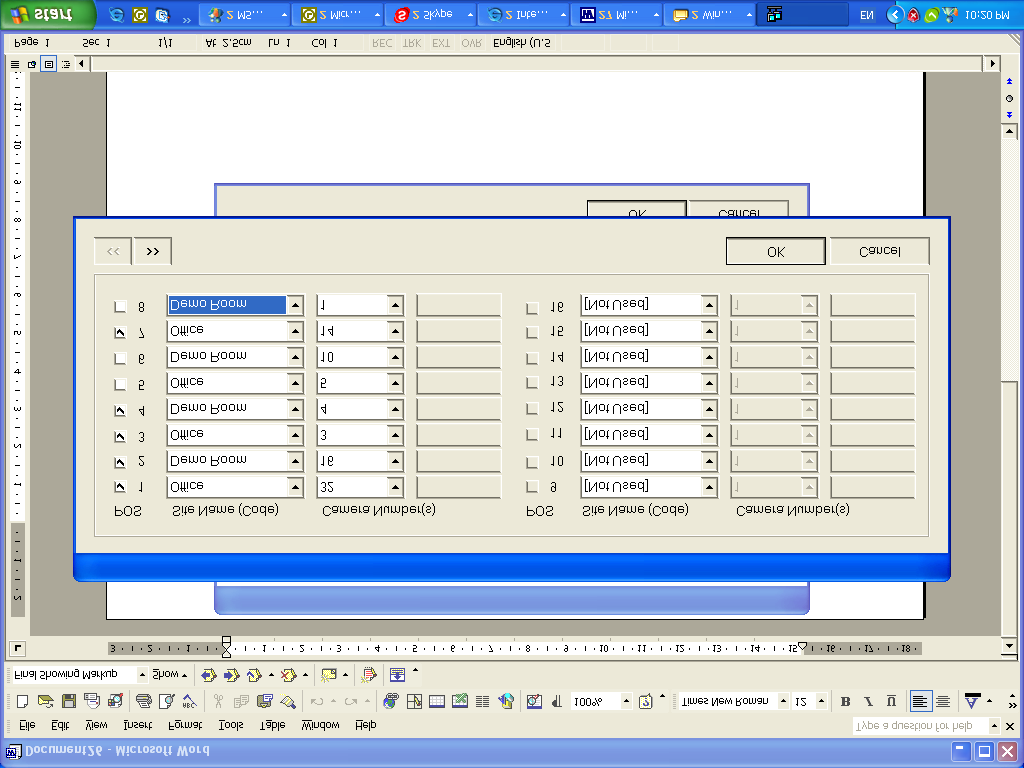The image size is (1024, 768).
Task: Run the Spelling and Grammar check icon
Action: (x=189, y=701)
